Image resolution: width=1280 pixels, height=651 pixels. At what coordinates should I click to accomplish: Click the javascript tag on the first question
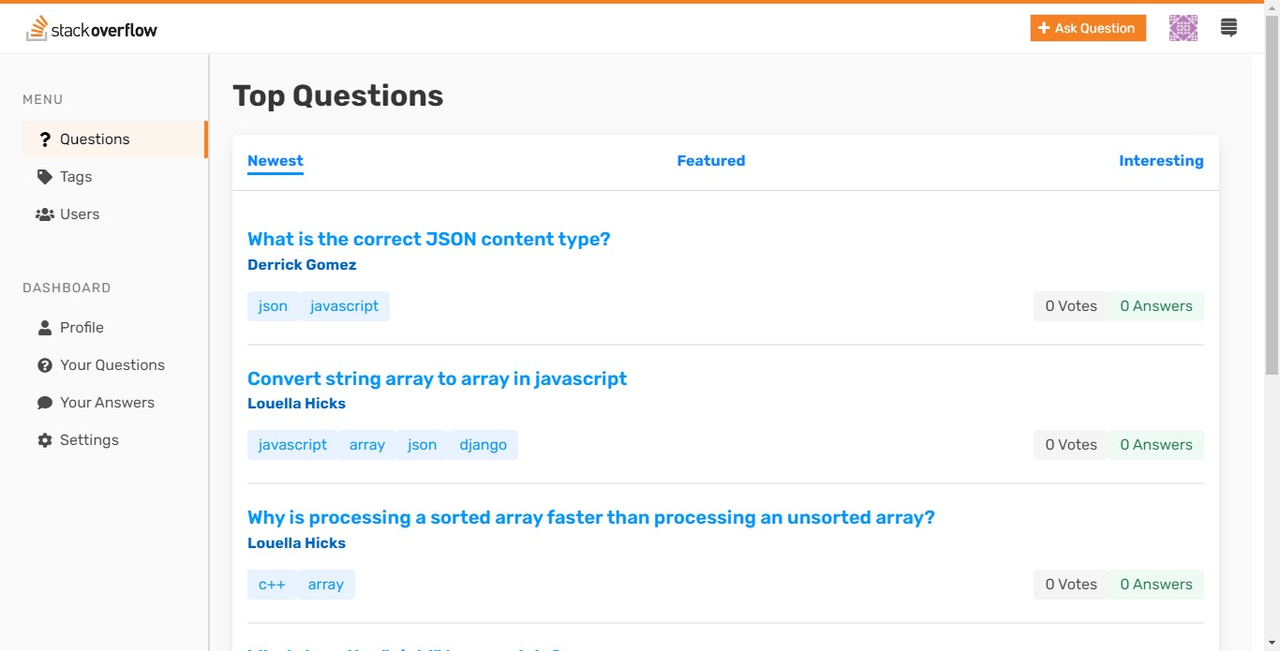coord(344,306)
